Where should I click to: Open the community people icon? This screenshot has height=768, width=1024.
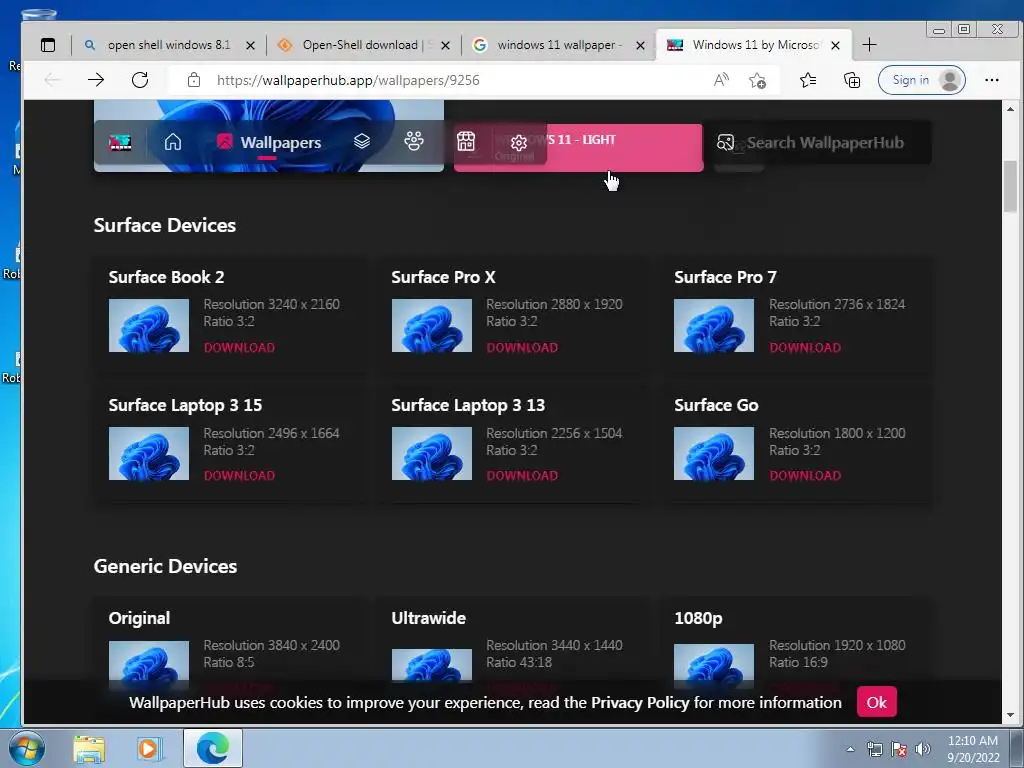point(414,141)
